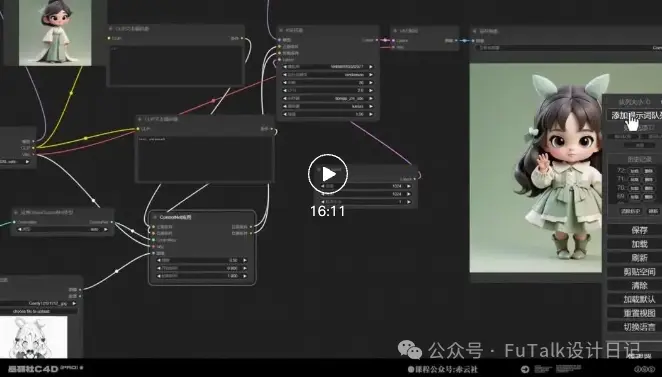662x377 pixels.
Task: Decrease ControlNet strength 0.50 with left arrow
Action: [159, 260]
